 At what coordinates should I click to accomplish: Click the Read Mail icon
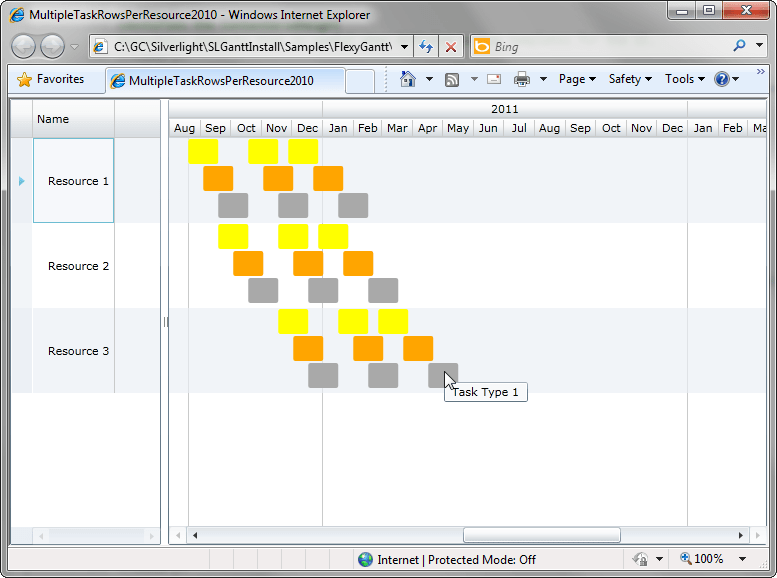[494, 79]
